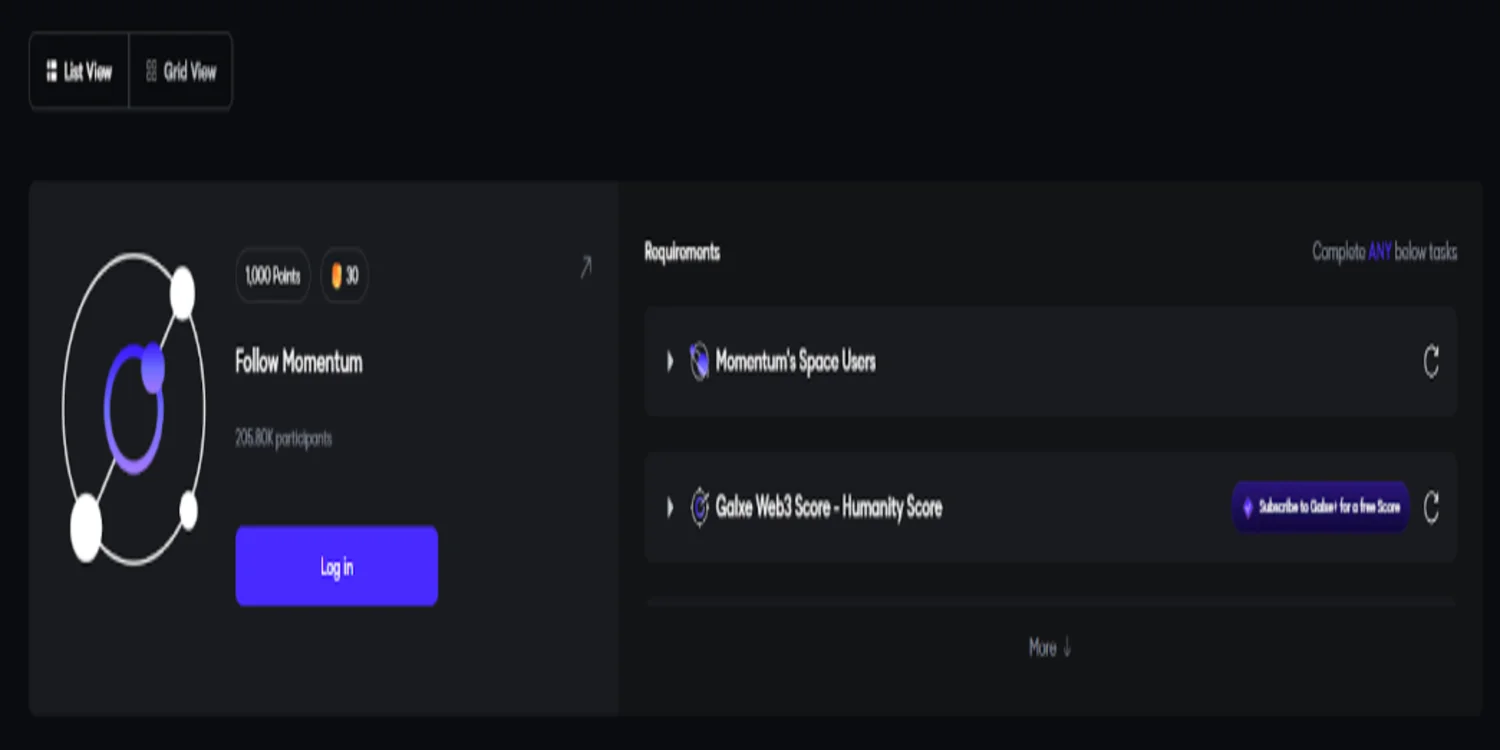Click the orange gem 30 reward badge
This screenshot has height=750, width=1500.
pyautogui.click(x=344, y=275)
